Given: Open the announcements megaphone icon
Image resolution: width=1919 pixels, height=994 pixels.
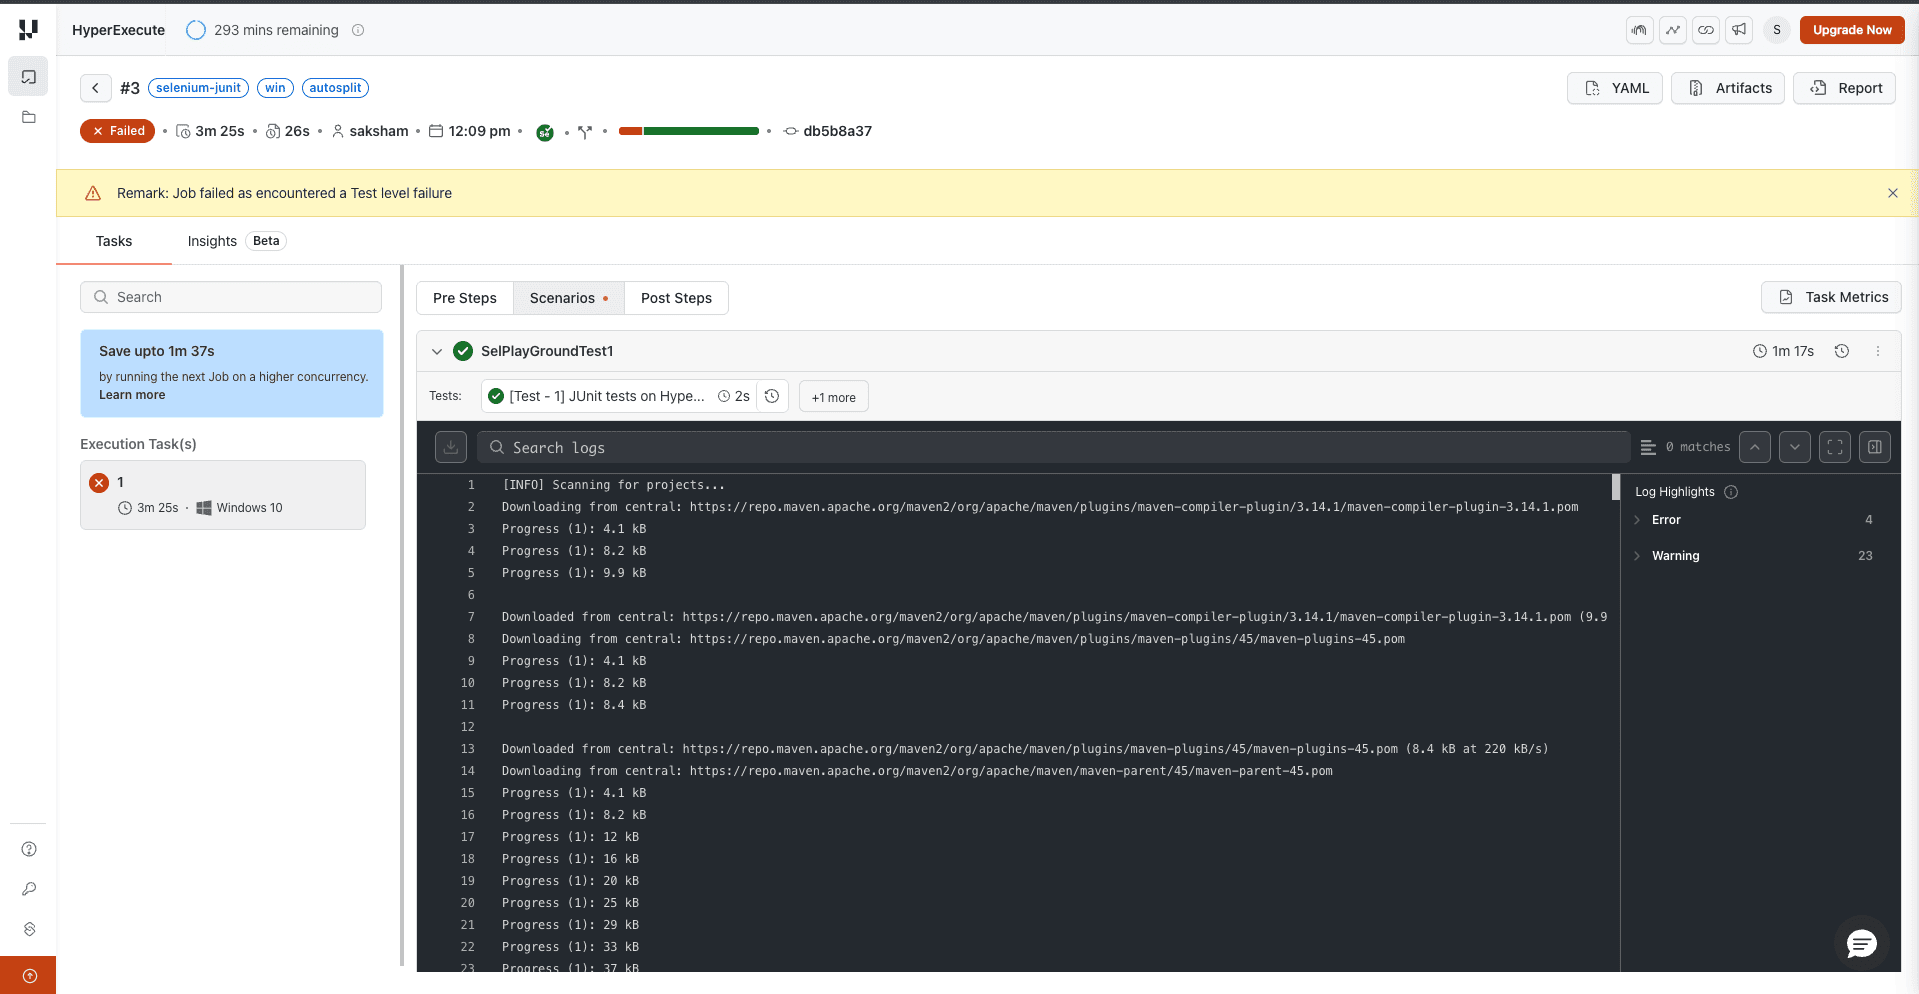Looking at the screenshot, I should pos(1740,30).
